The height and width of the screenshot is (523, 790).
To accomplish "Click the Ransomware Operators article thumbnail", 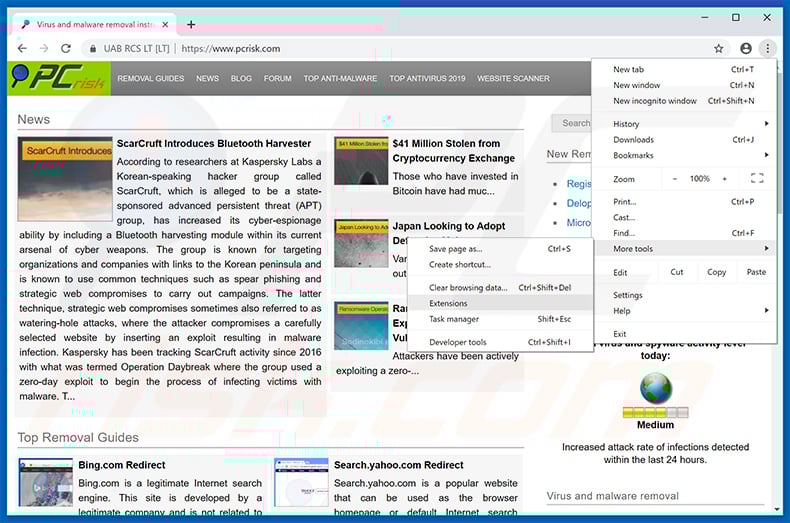I will [361, 326].
